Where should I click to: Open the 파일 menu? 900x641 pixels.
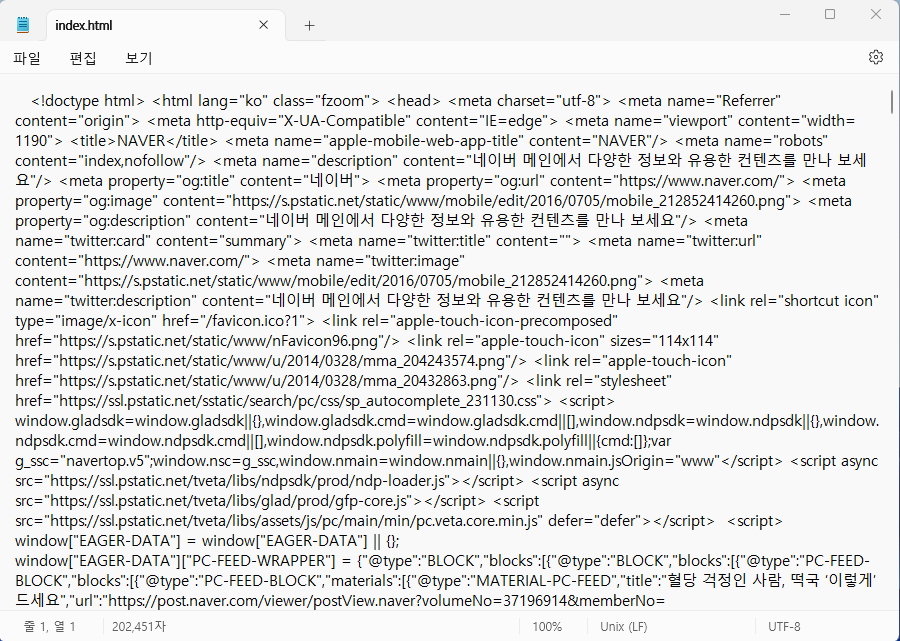pos(27,58)
